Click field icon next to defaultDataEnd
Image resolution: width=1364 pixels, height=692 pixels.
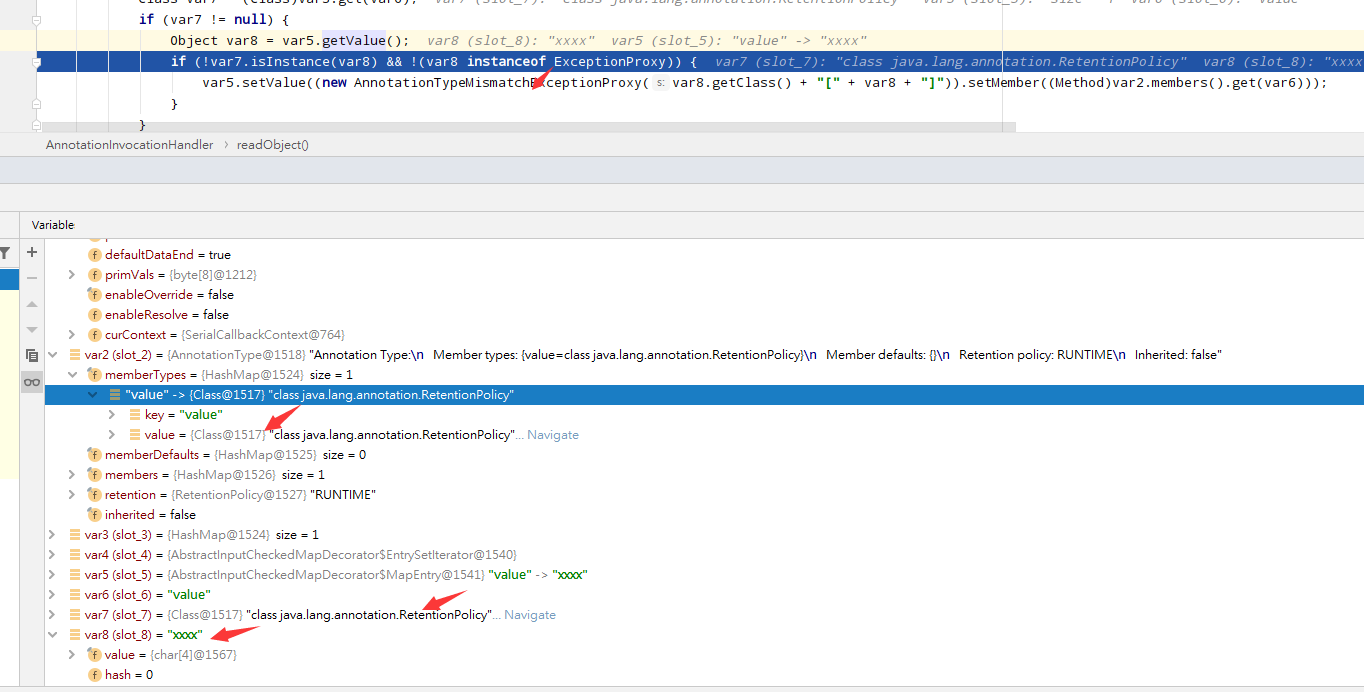point(95,255)
